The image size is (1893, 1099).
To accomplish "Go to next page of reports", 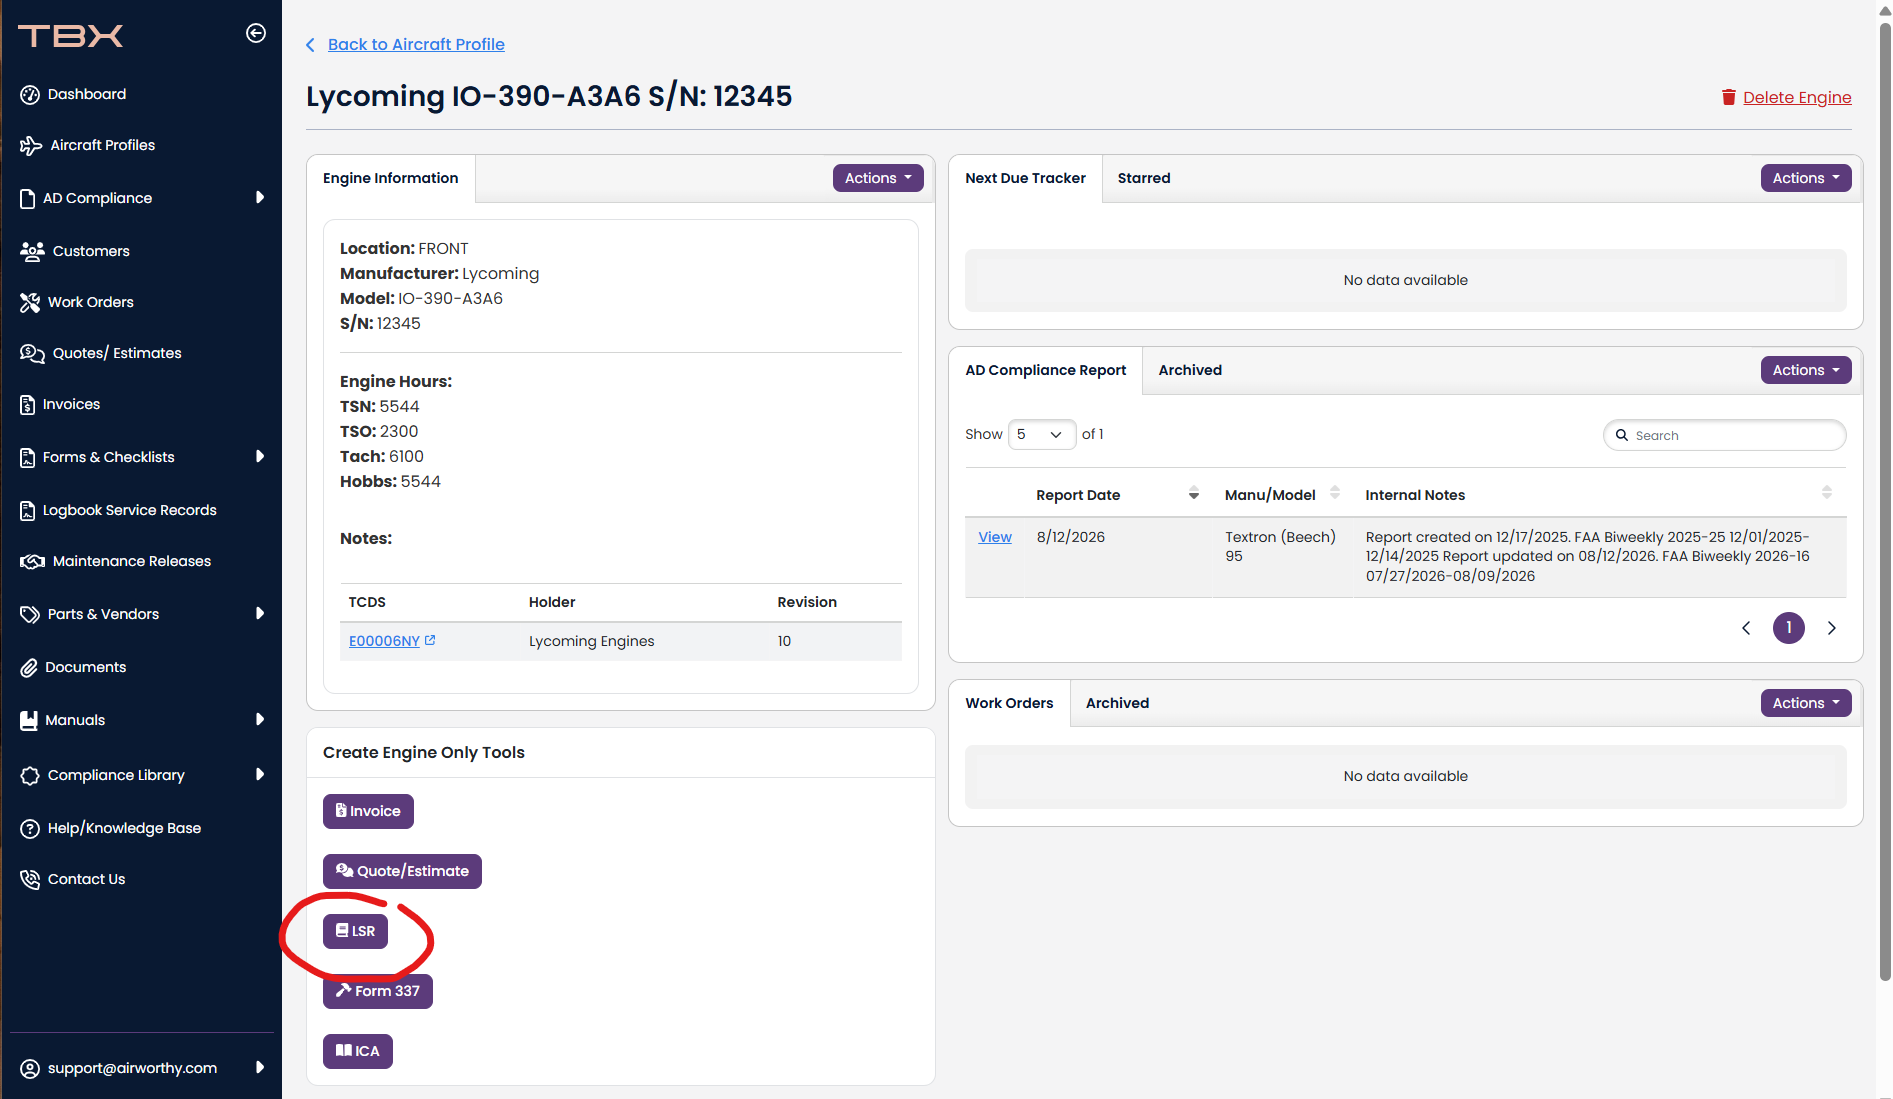I will click(x=1832, y=628).
